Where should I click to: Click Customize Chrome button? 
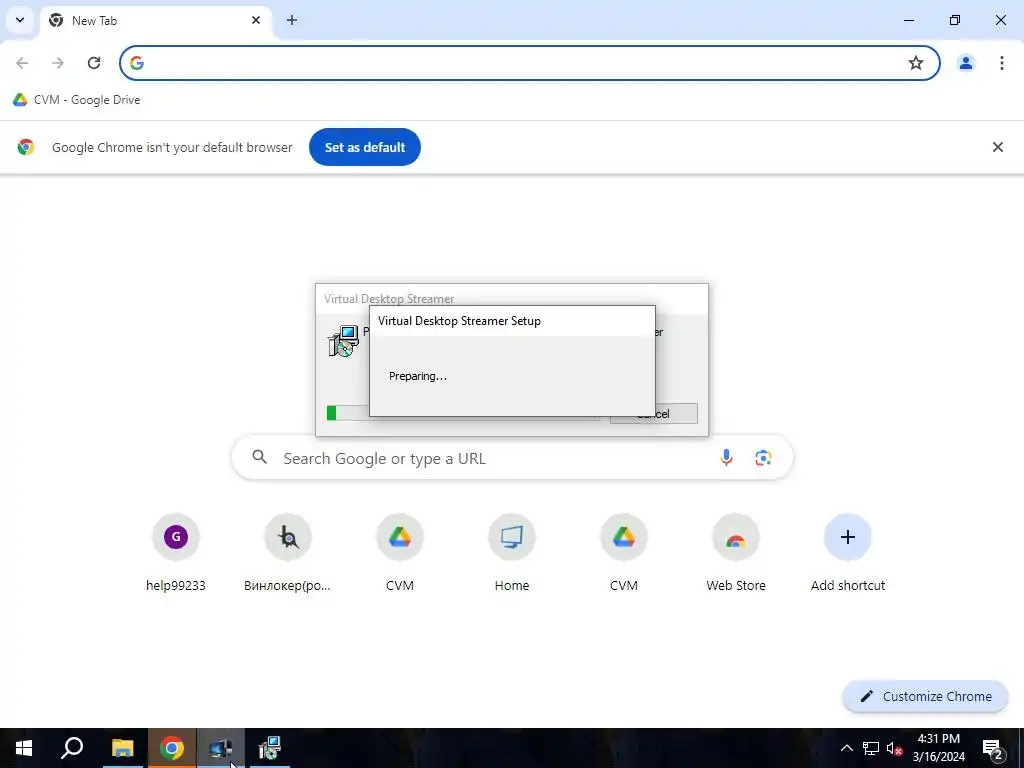pyautogui.click(x=925, y=696)
